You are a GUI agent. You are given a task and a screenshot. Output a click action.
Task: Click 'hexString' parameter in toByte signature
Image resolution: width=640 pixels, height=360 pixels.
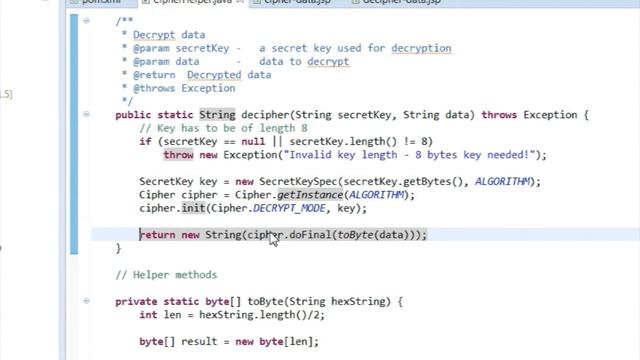click(358, 301)
